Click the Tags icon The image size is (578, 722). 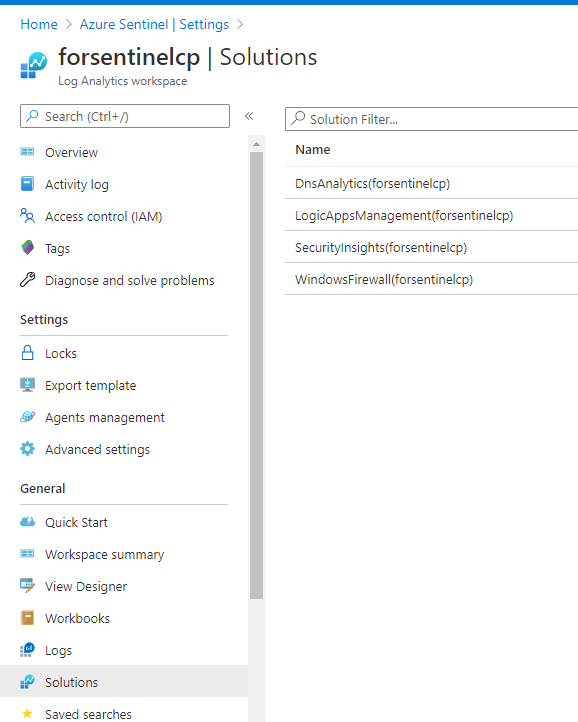click(27, 247)
